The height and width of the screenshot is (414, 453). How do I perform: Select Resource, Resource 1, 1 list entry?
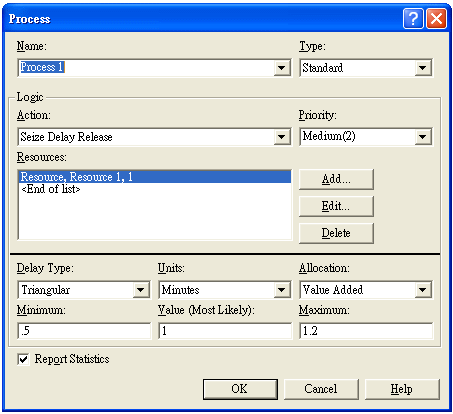click(x=155, y=177)
